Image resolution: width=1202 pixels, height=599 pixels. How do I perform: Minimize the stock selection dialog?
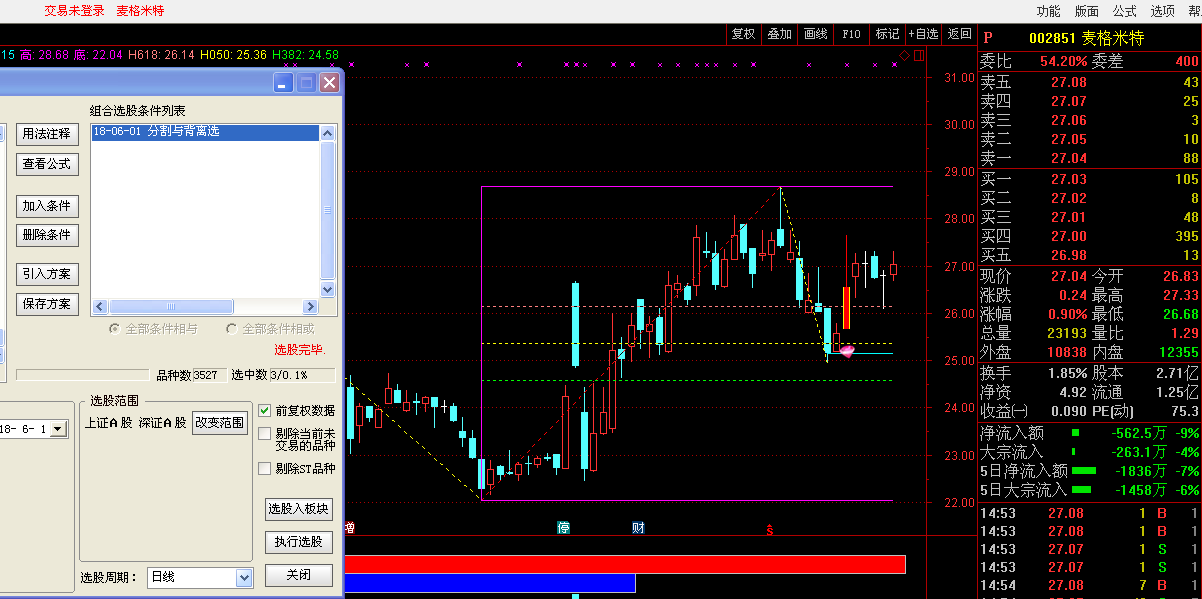click(284, 83)
